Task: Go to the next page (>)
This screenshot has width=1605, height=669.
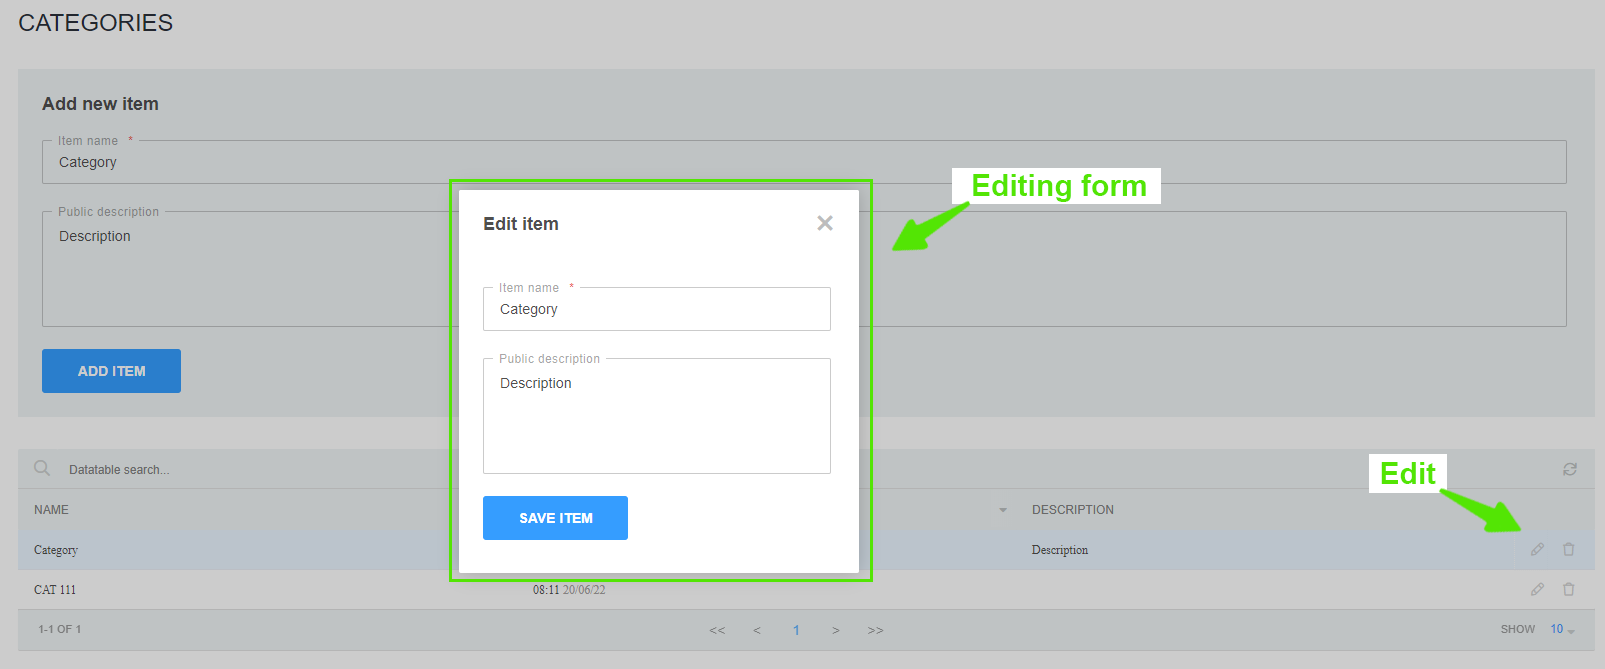Action: (x=835, y=630)
